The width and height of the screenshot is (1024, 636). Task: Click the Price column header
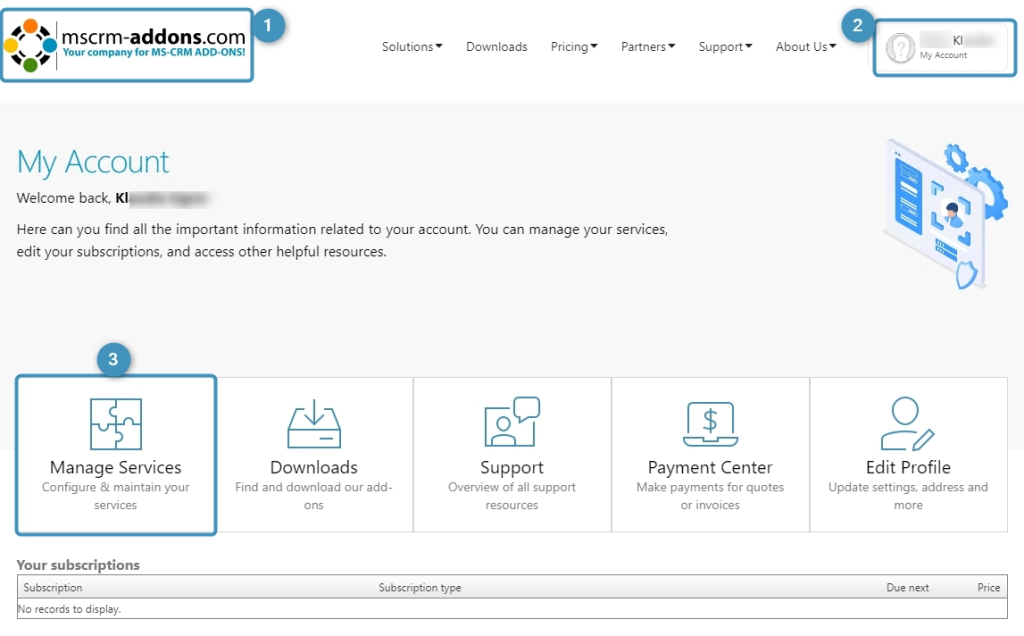[988, 587]
